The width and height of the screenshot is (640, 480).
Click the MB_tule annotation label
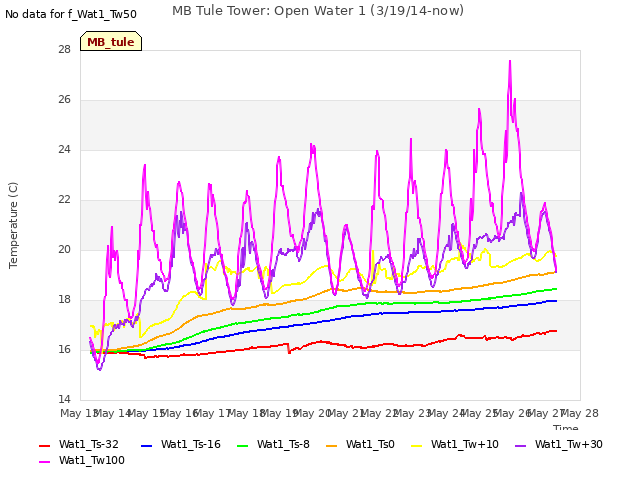(111, 41)
